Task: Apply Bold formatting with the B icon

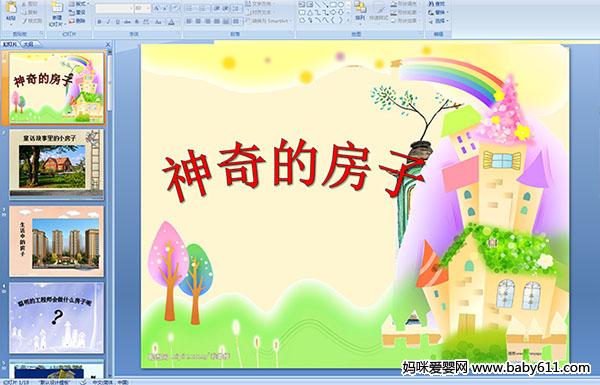Action: (99, 22)
